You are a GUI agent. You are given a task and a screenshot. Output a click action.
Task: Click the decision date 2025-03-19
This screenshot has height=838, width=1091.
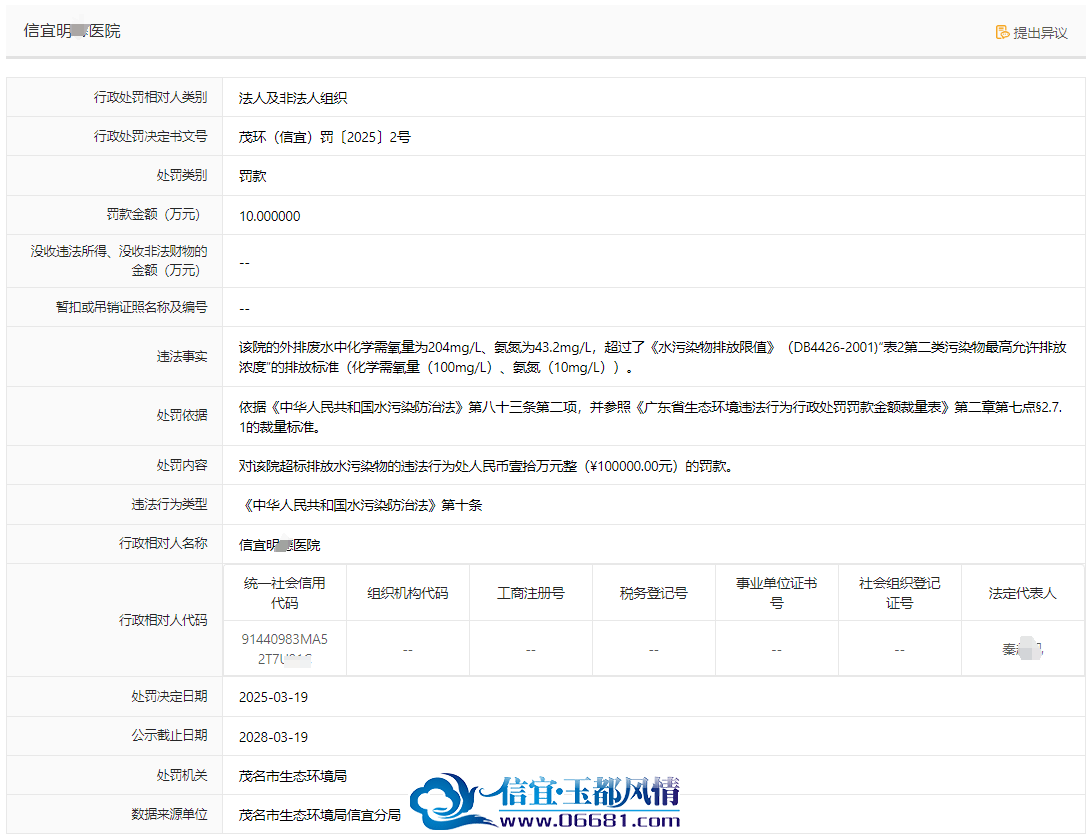coord(273,697)
